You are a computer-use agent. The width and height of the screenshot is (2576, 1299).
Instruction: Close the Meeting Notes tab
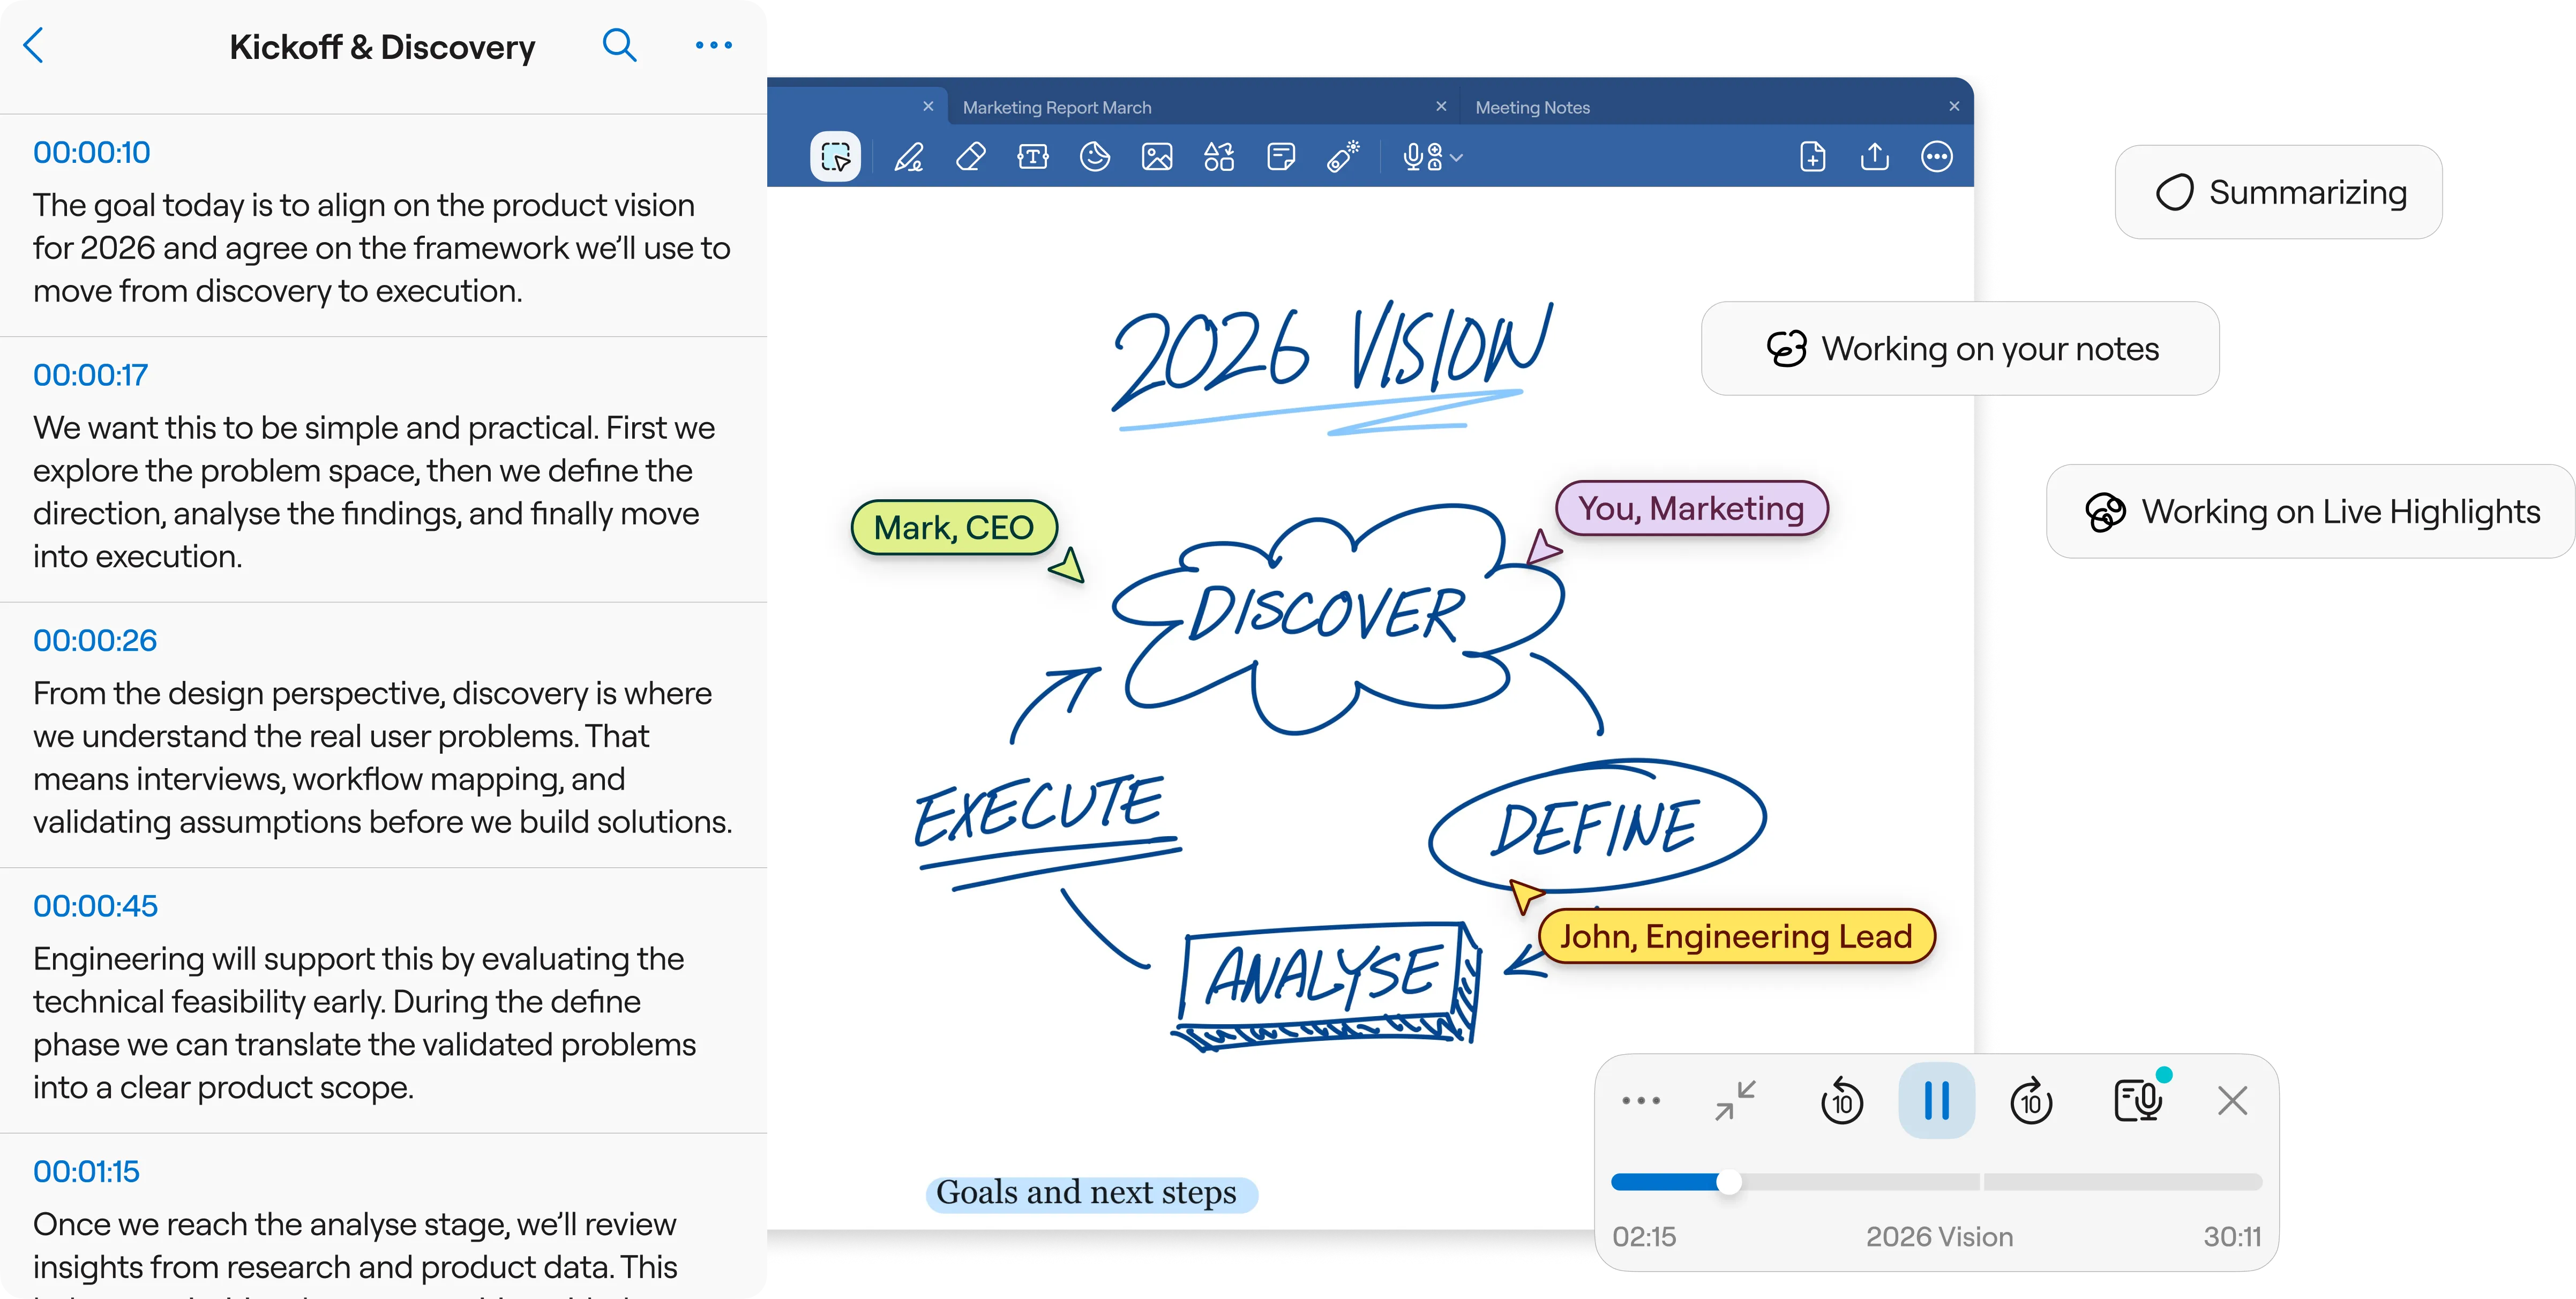pyautogui.click(x=1954, y=106)
